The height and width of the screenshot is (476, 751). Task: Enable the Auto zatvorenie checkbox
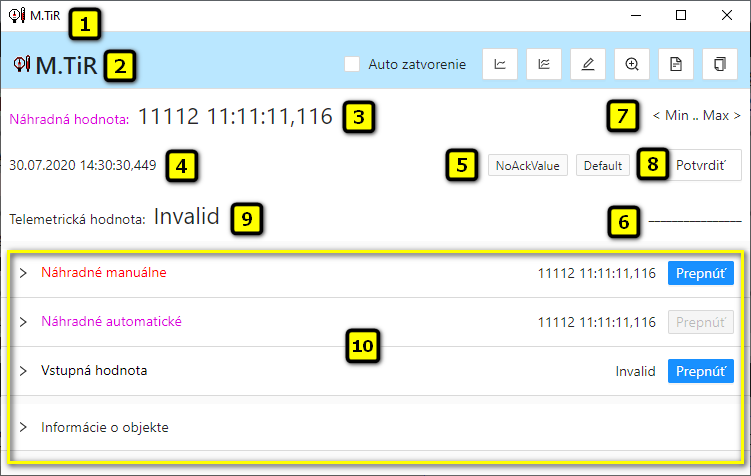tap(352, 64)
